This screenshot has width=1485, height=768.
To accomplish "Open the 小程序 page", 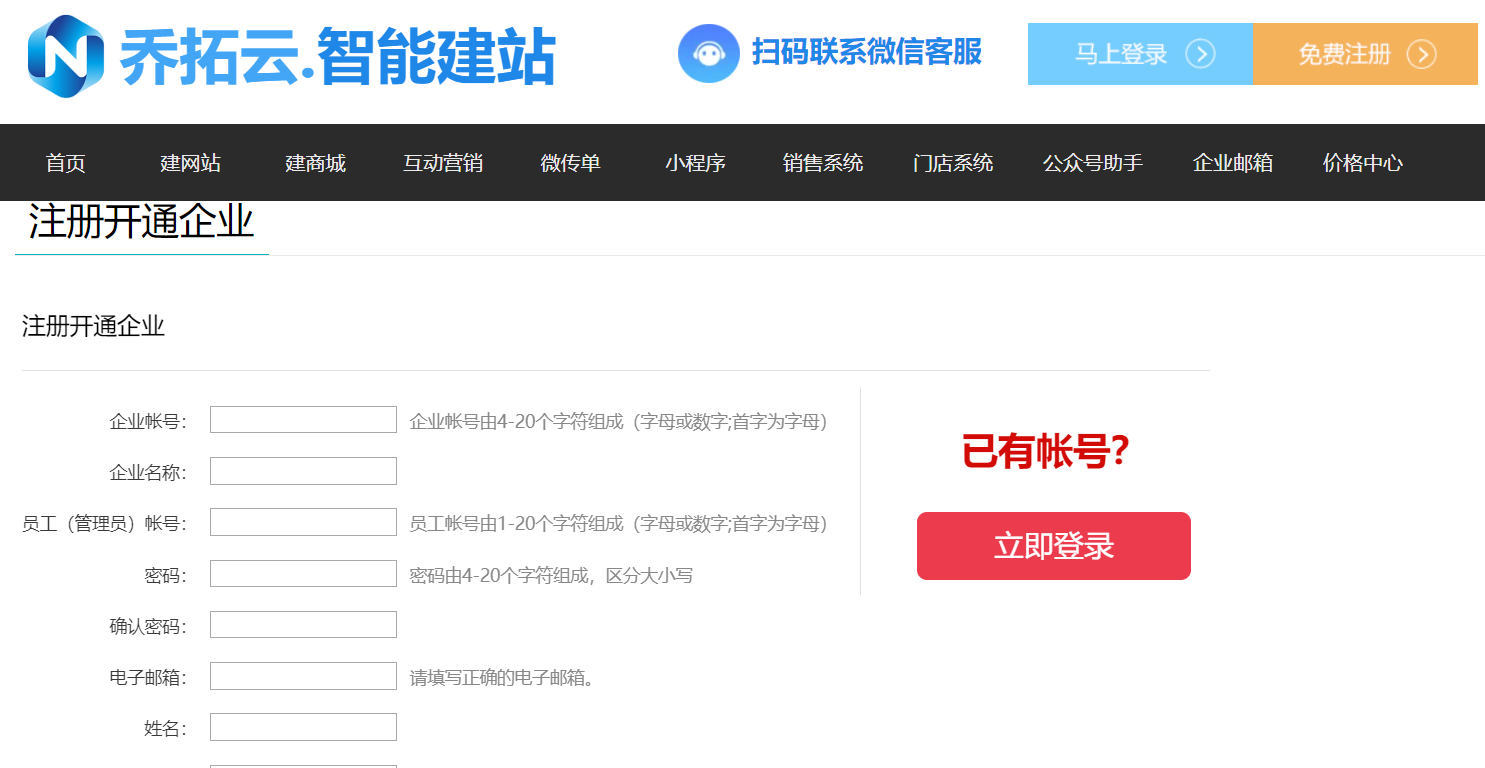I will (x=695, y=162).
